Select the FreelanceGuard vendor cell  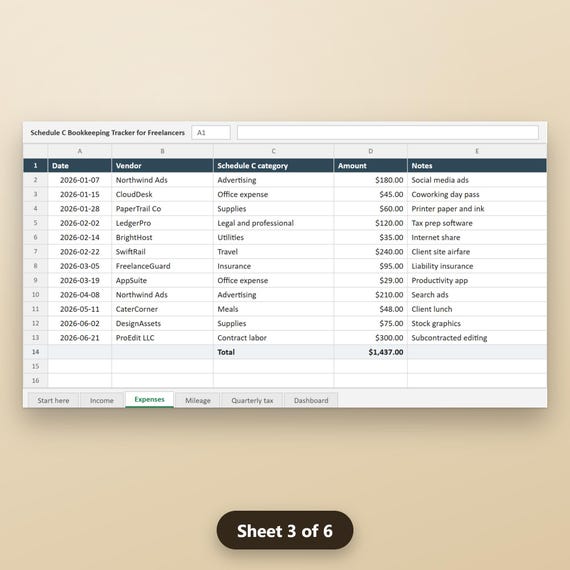pos(162,266)
